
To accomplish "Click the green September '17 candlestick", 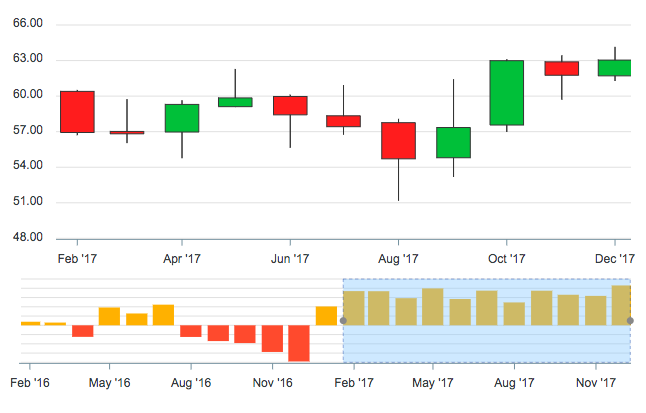I will click(x=453, y=143).
